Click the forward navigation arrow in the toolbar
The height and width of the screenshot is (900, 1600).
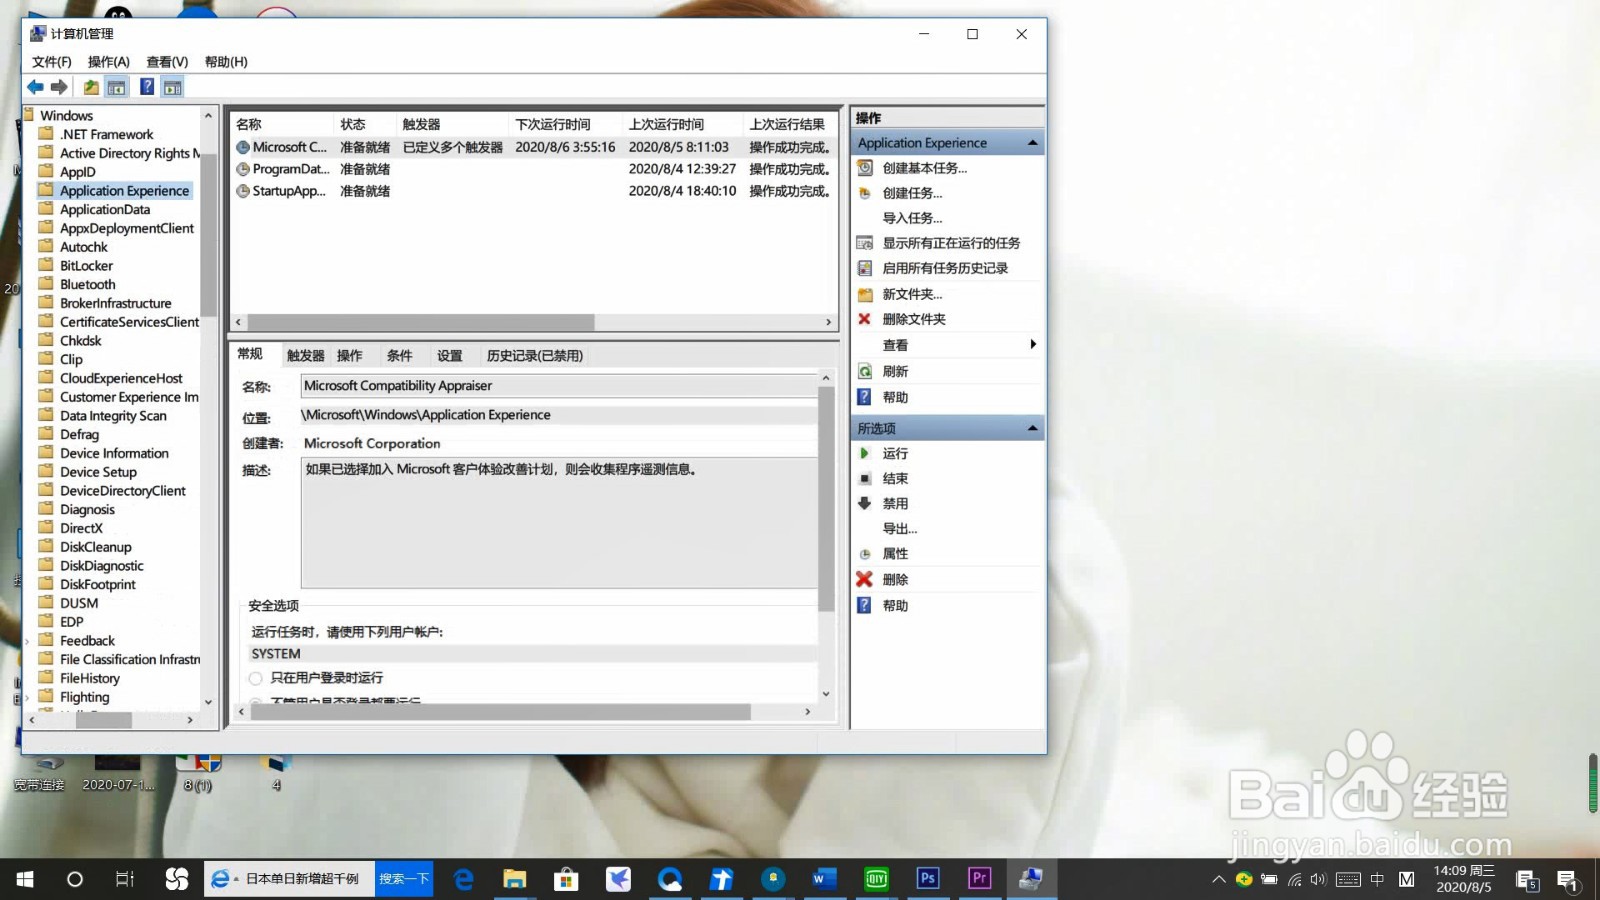[58, 87]
